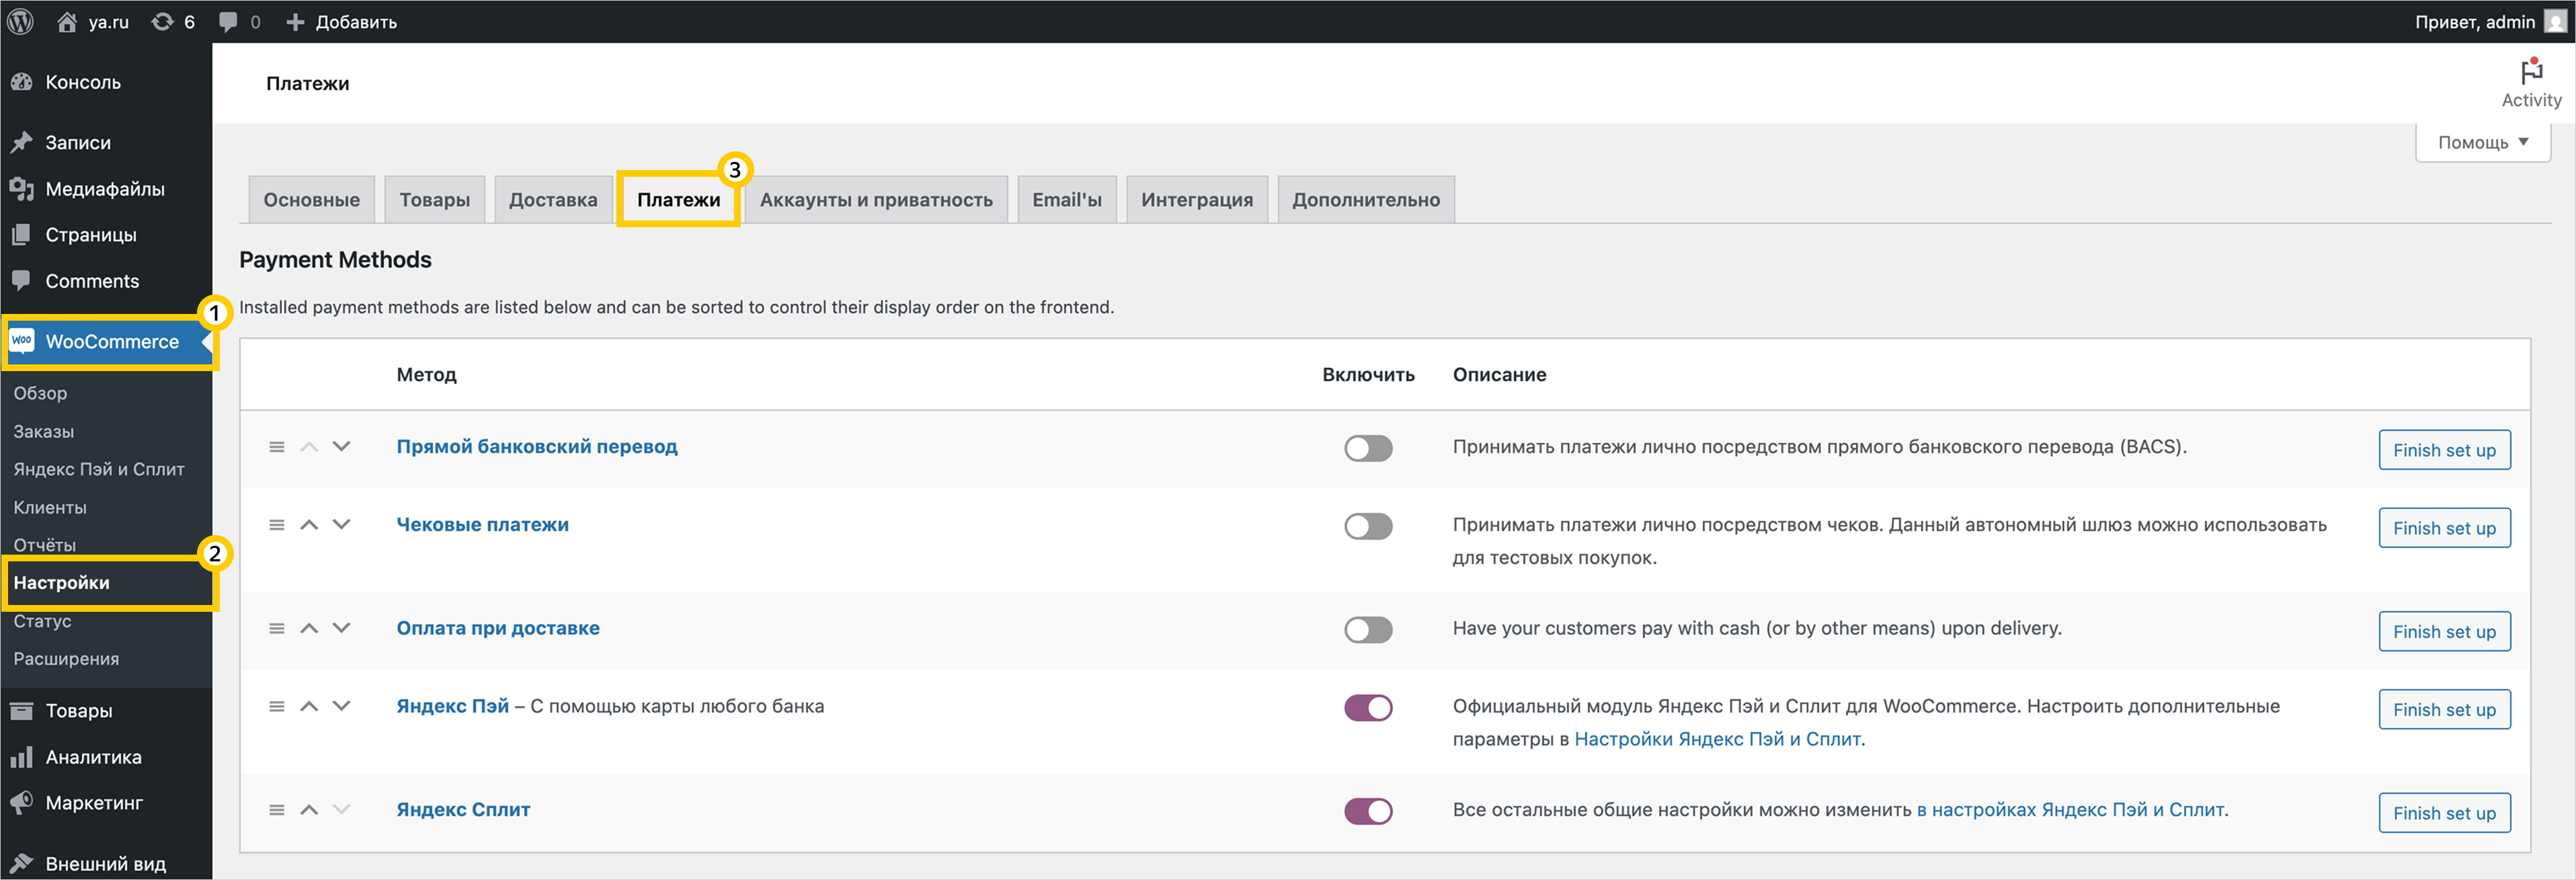Switch to the Доставка tab
Viewport: 2576px width, 880px height.
point(553,200)
